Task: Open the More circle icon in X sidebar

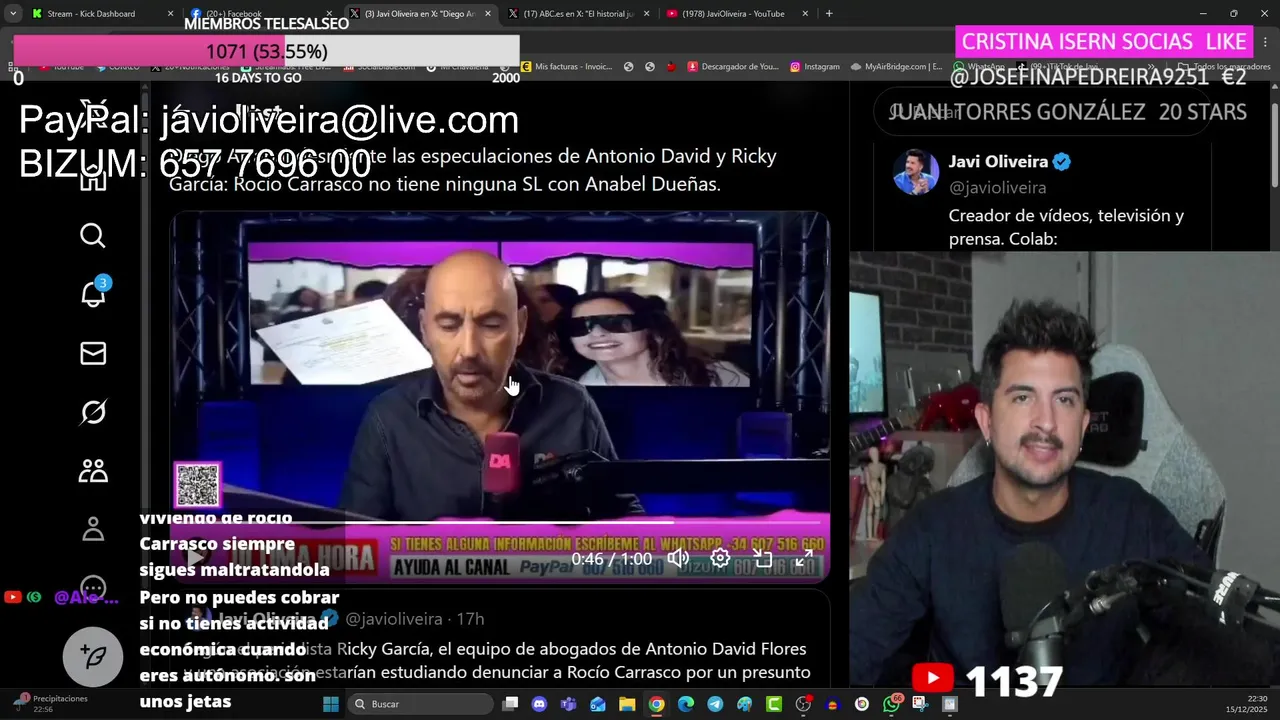Action: (x=93, y=588)
